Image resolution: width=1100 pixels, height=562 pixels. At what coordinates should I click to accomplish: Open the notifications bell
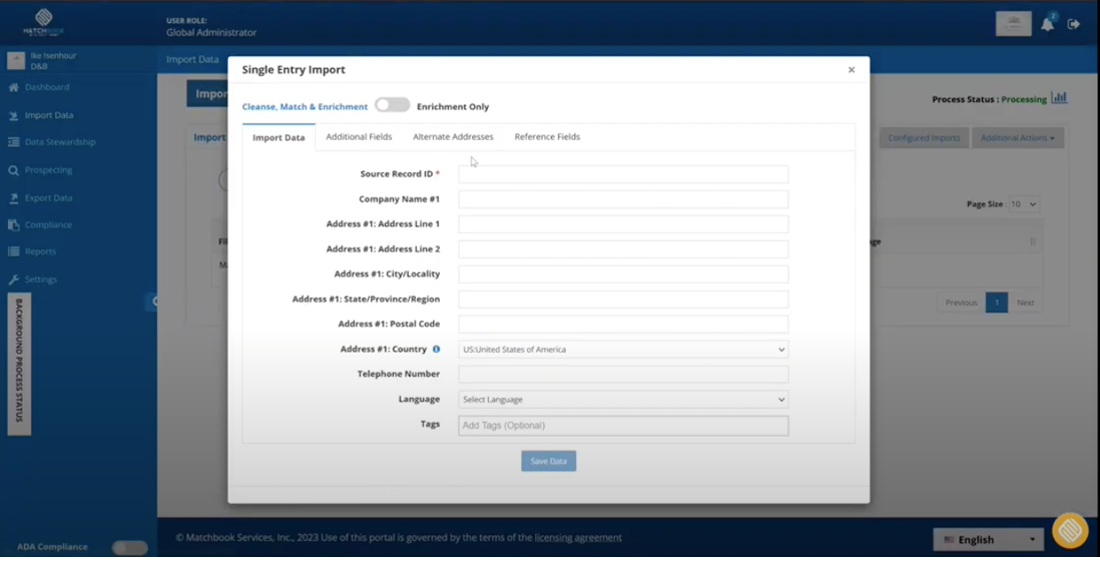coord(1047,25)
